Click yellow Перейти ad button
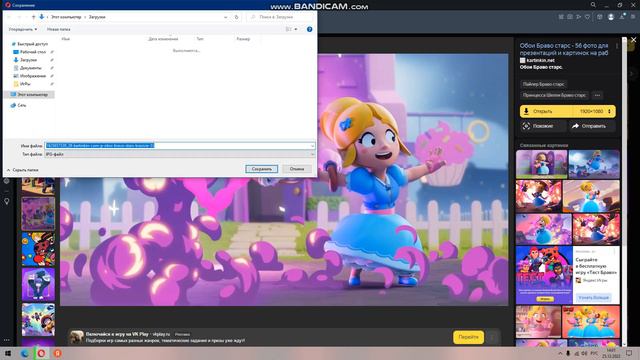 click(x=468, y=337)
